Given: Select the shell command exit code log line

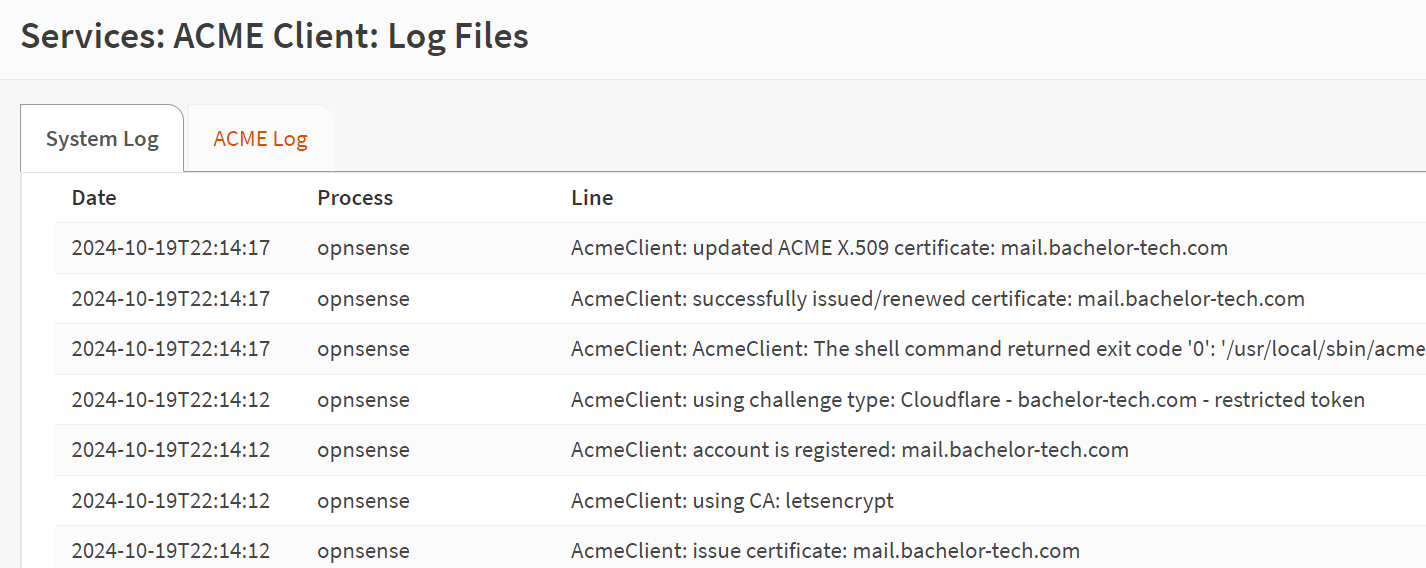Looking at the screenshot, I should pyautogui.click(x=741, y=349).
